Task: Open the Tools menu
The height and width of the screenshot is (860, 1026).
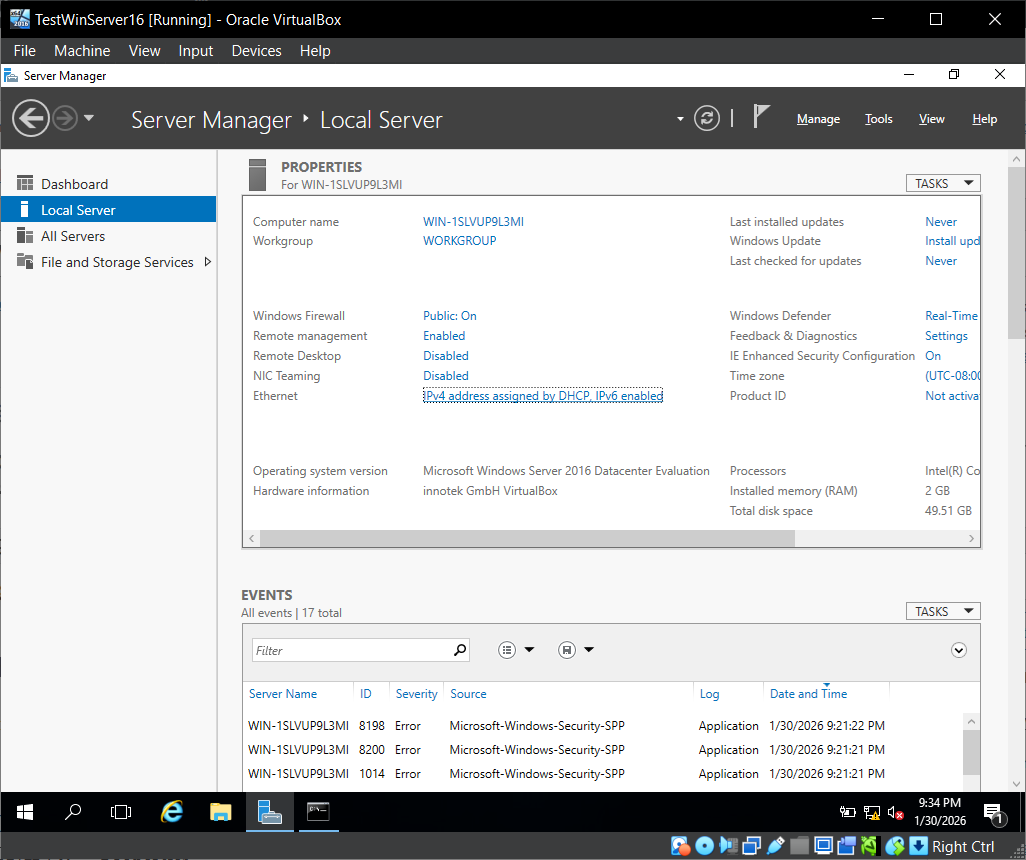Action: [x=878, y=119]
